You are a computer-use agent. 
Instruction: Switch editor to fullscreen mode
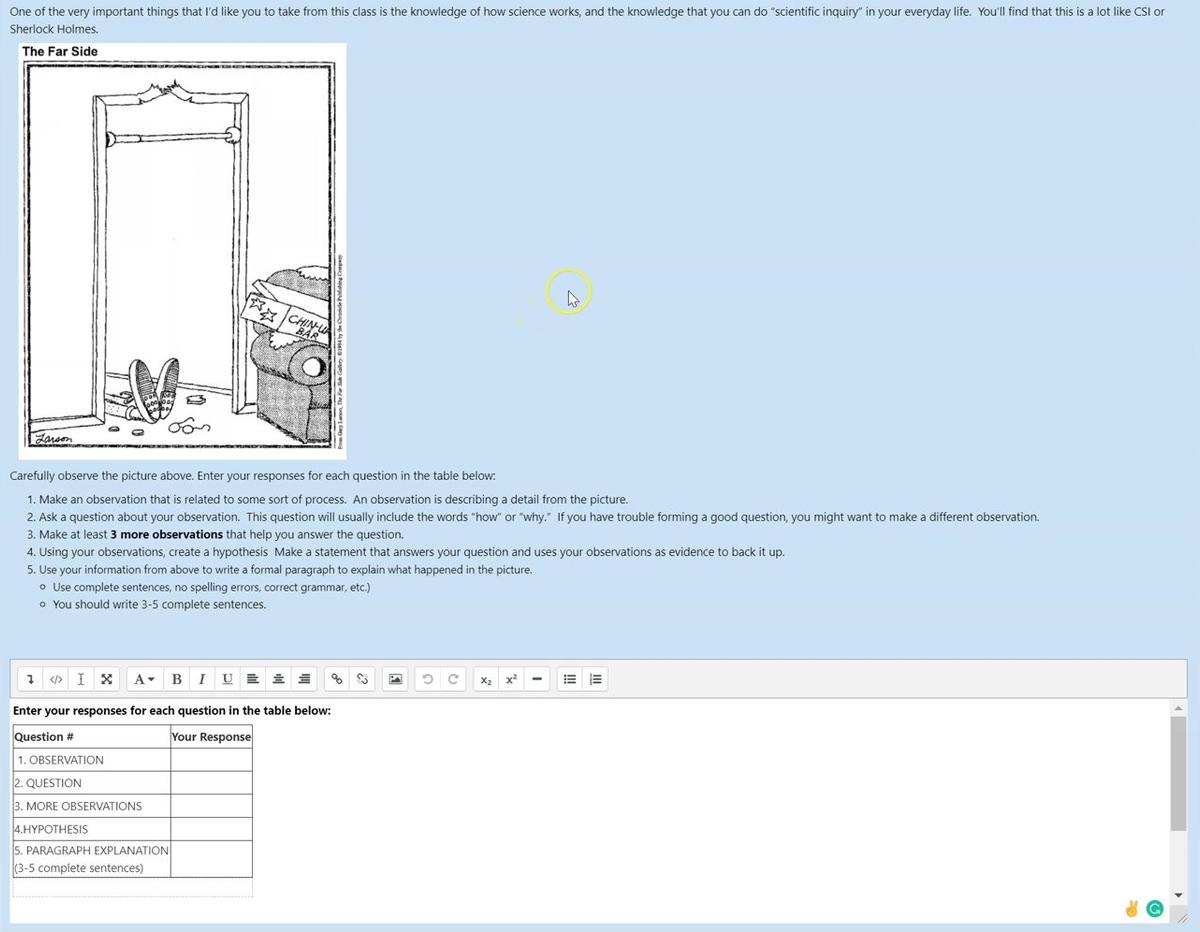pyautogui.click(x=106, y=679)
